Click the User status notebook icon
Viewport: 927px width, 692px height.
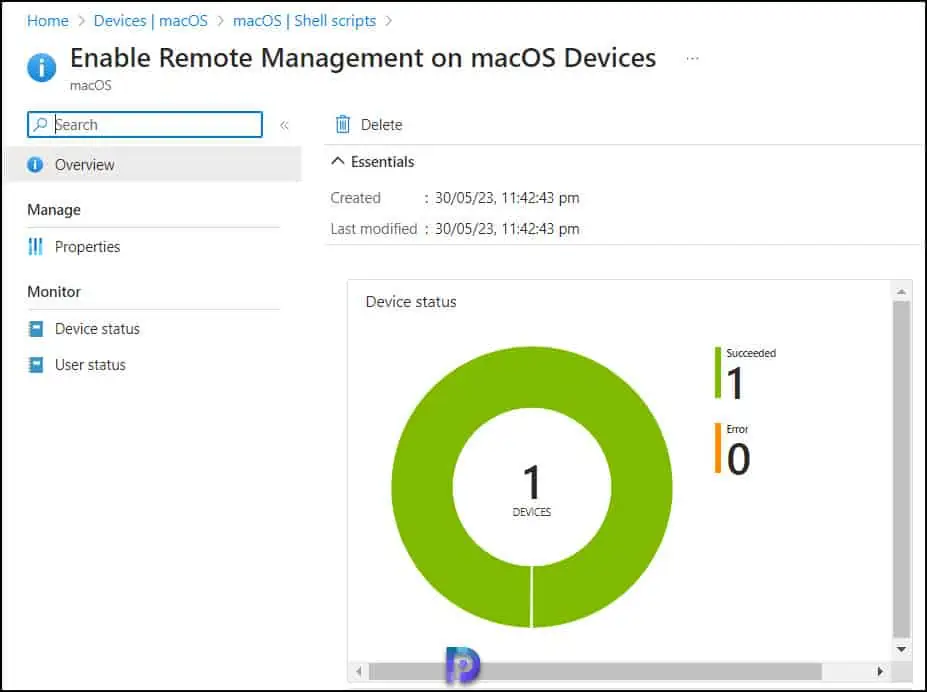click(36, 365)
